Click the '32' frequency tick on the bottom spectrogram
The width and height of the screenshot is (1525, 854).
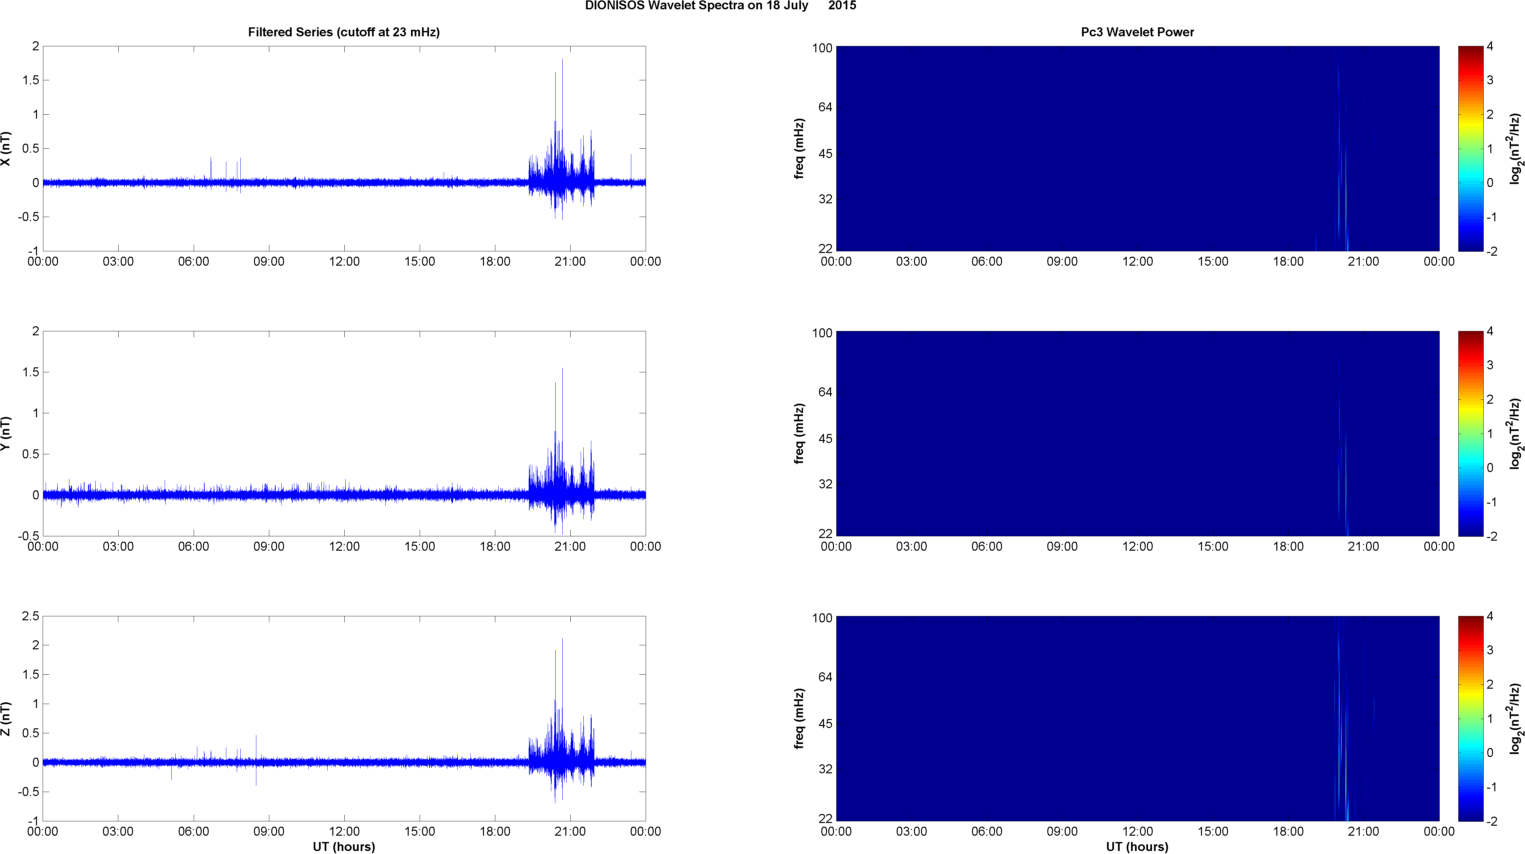point(825,769)
